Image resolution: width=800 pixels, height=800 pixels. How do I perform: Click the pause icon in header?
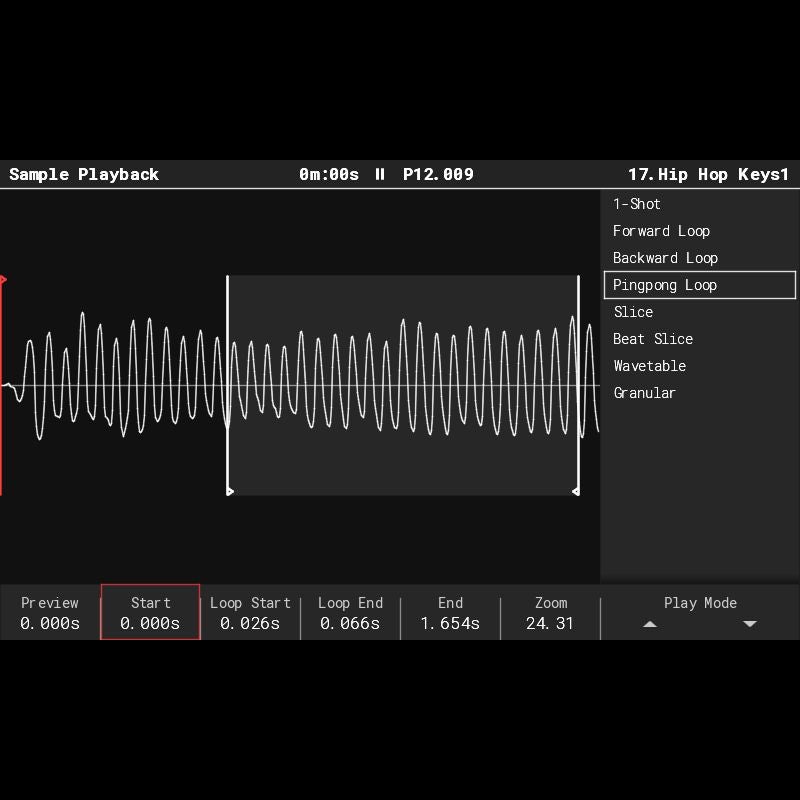[x=380, y=174]
